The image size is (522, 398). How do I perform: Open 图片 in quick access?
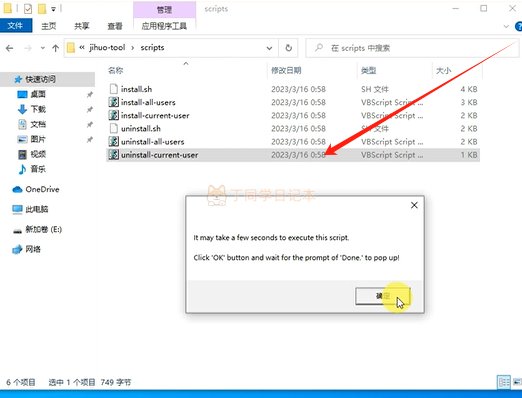[x=38, y=139]
